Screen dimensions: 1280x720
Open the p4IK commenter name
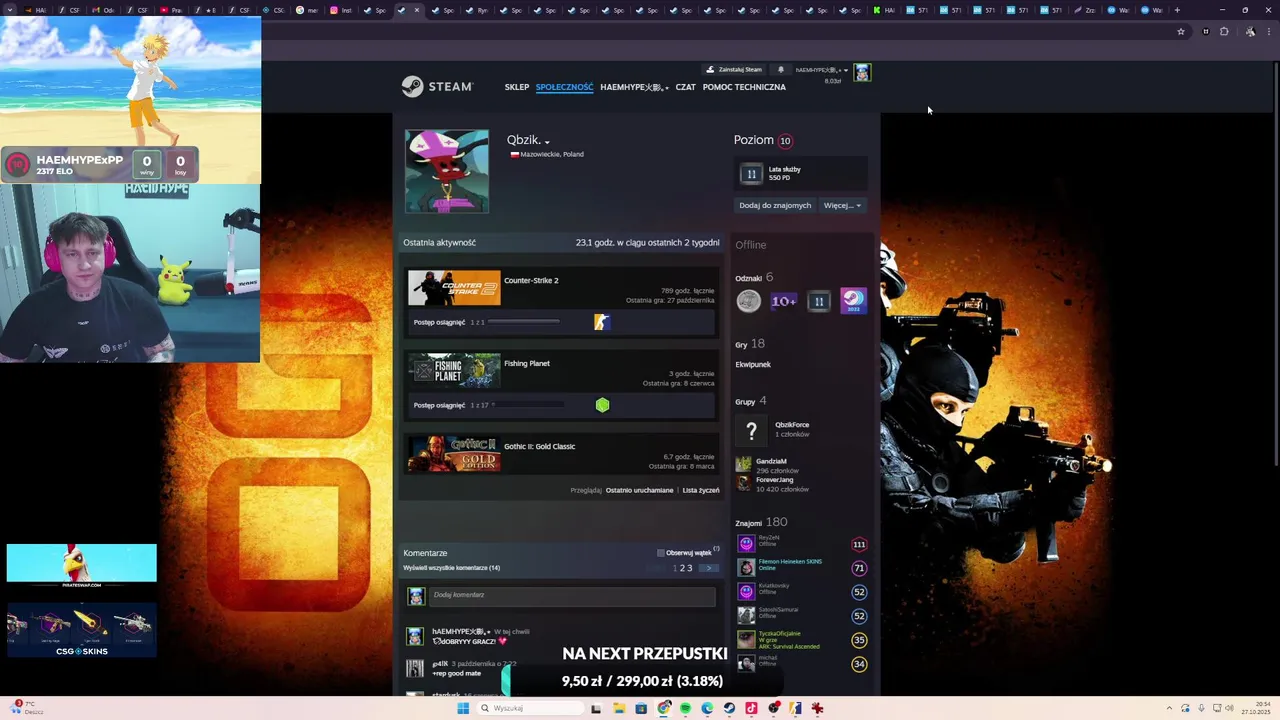click(x=440, y=664)
